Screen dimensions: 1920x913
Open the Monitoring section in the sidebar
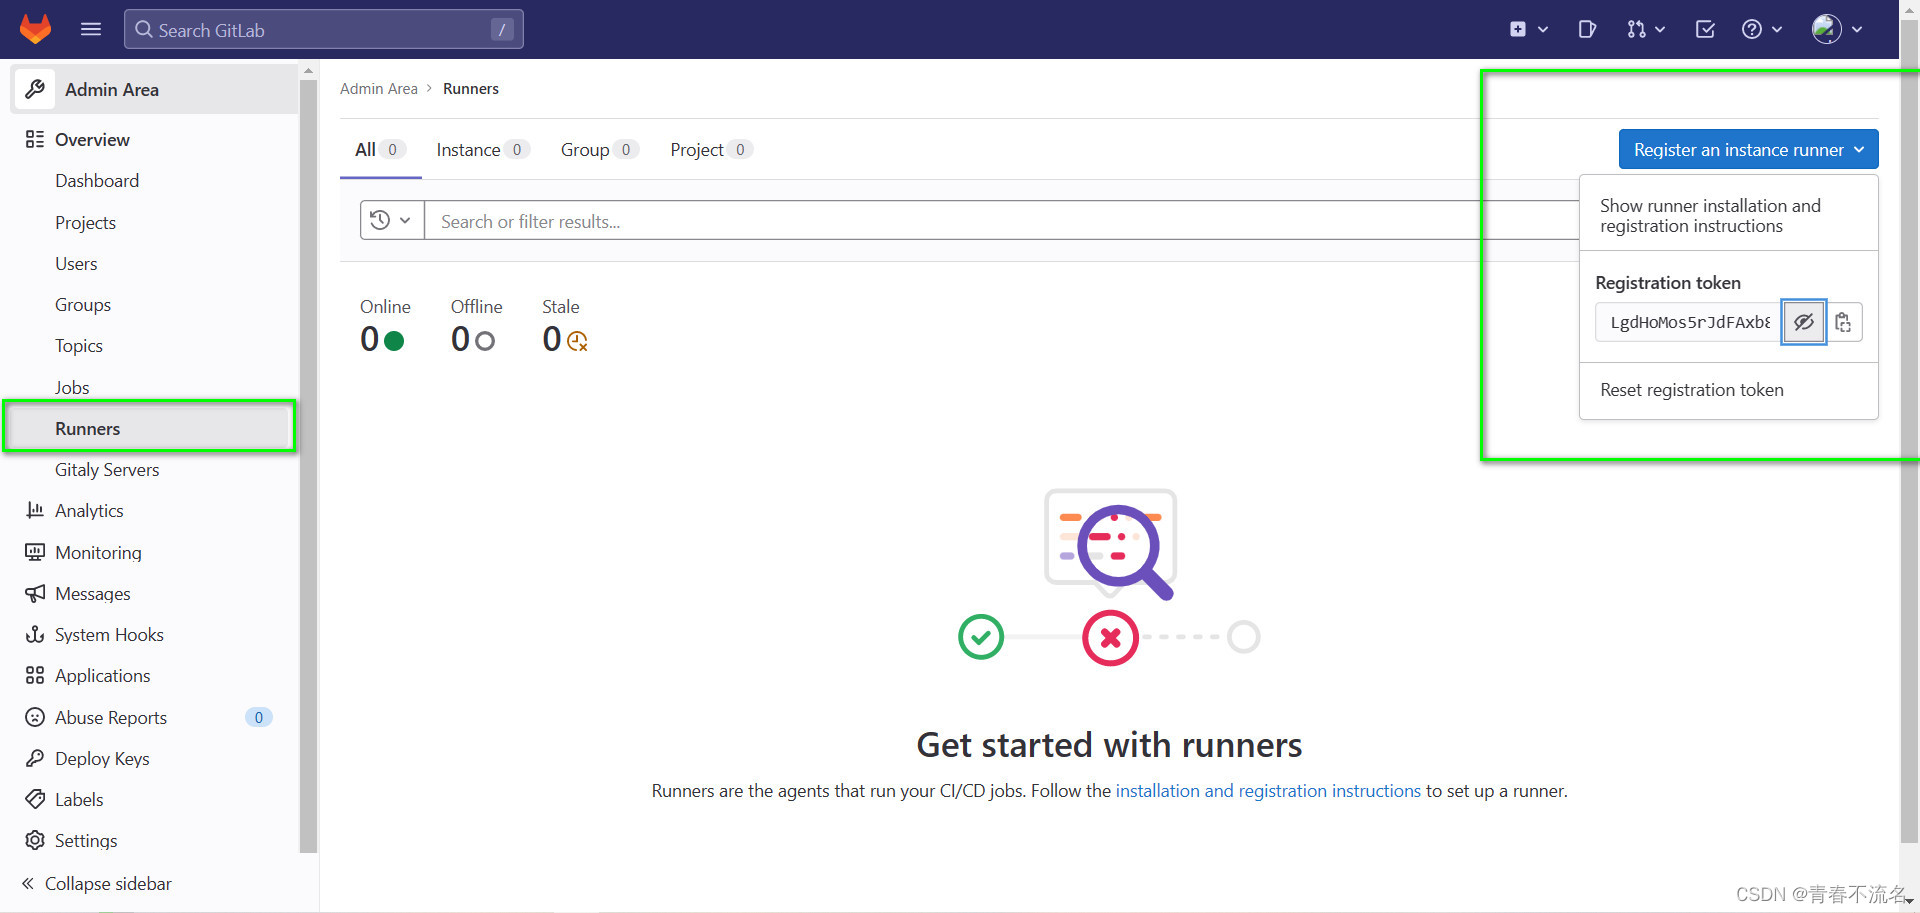coord(97,552)
